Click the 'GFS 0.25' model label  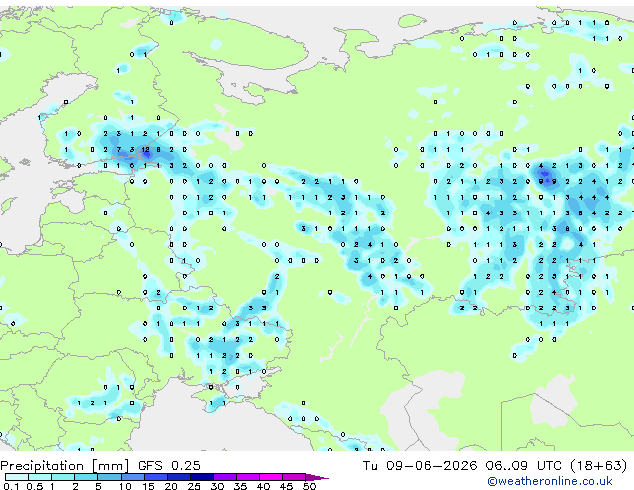tap(169, 466)
